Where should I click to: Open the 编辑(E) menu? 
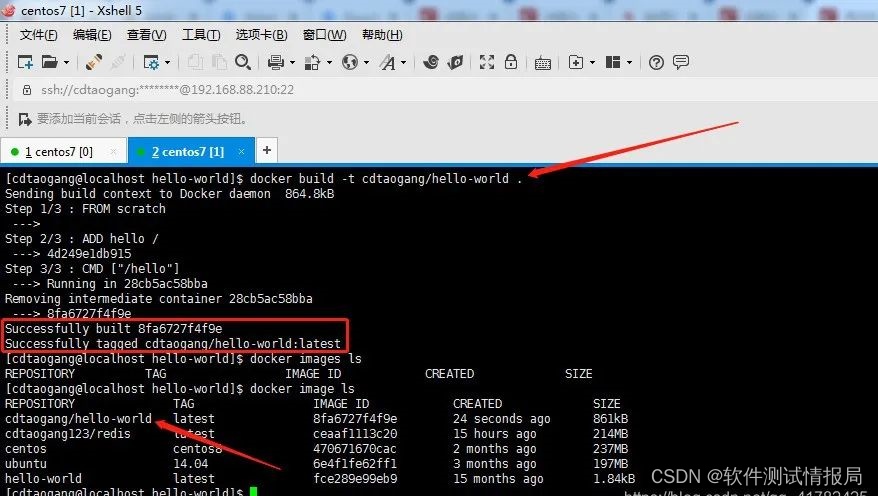92,35
